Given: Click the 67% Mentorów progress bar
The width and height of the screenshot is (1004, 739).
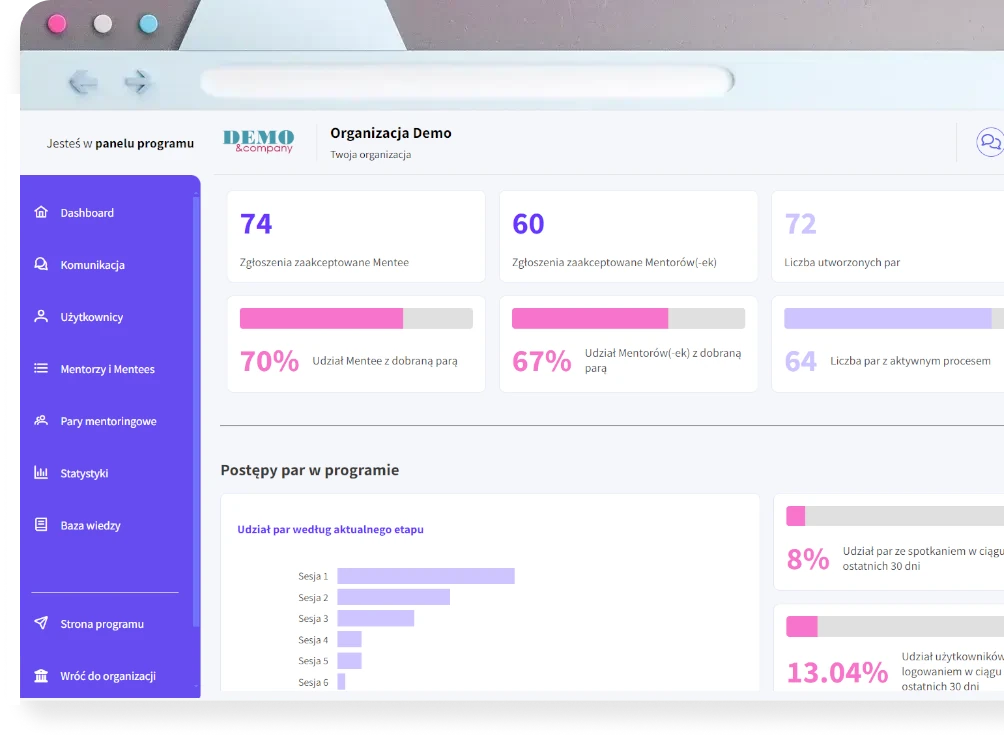Looking at the screenshot, I should [x=628, y=318].
